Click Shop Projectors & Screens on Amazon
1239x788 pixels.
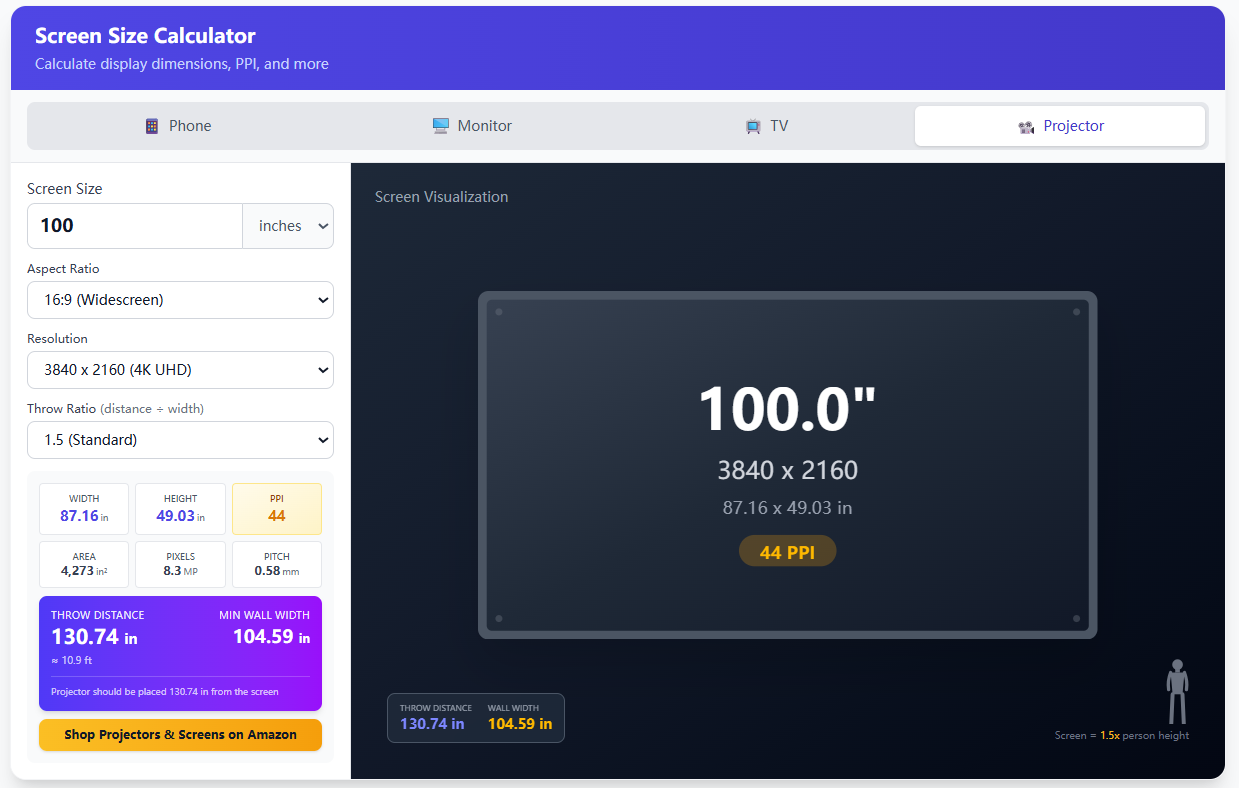coord(180,734)
